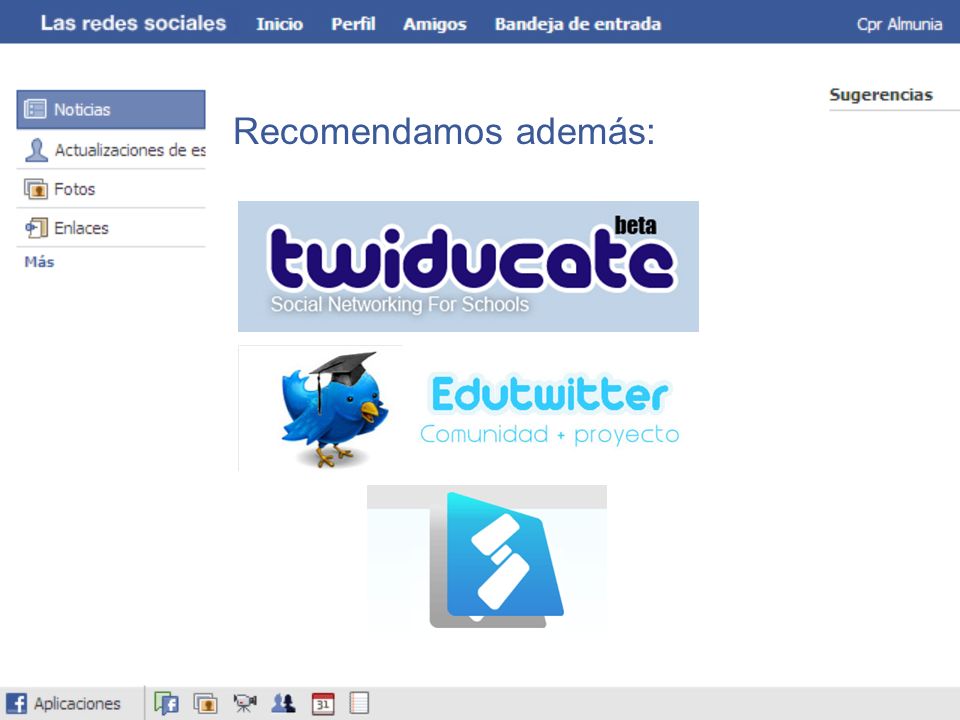The height and width of the screenshot is (720, 960).
Task: Click the Recomendamos además heading
Action: pyautogui.click(x=444, y=131)
